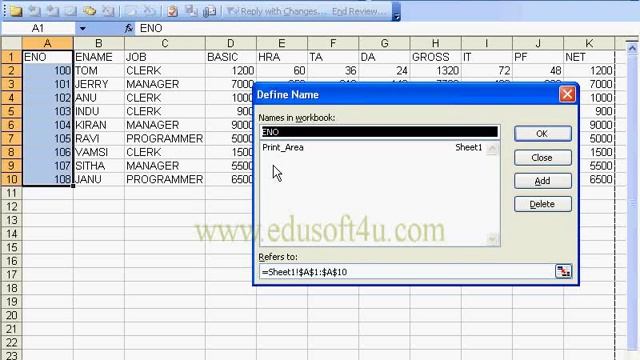Click IT cell with value 72

(487, 71)
